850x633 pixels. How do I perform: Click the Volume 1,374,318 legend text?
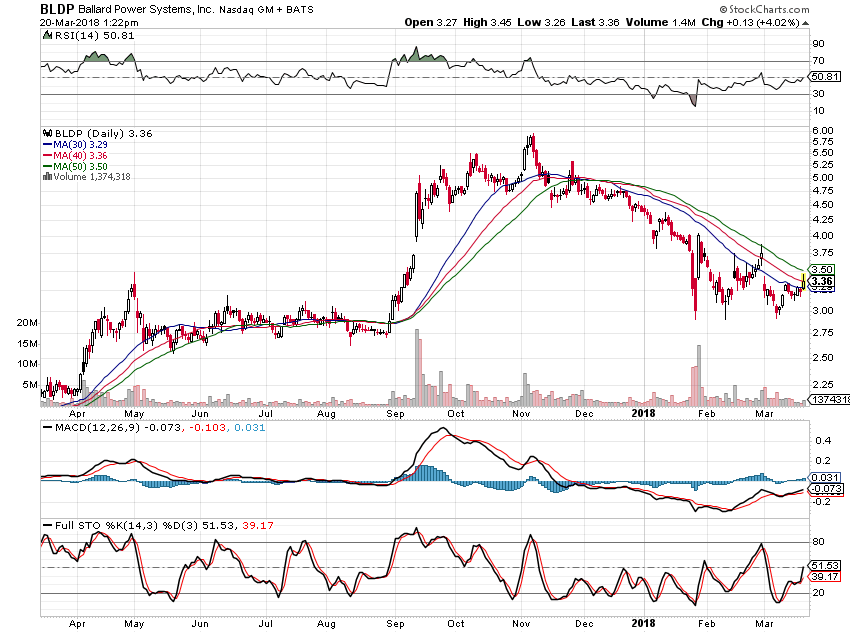point(92,177)
